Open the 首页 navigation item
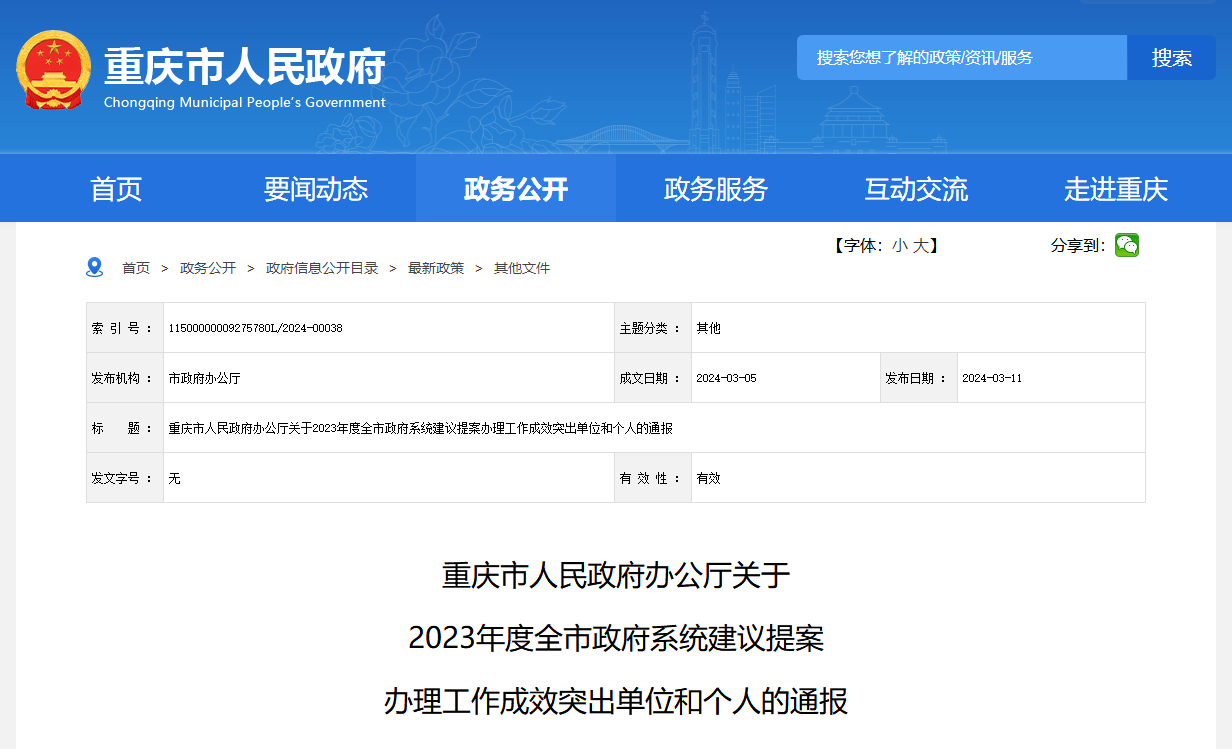This screenshot has width=1232, height=749. pyautogui.click(x=115, y=188)
